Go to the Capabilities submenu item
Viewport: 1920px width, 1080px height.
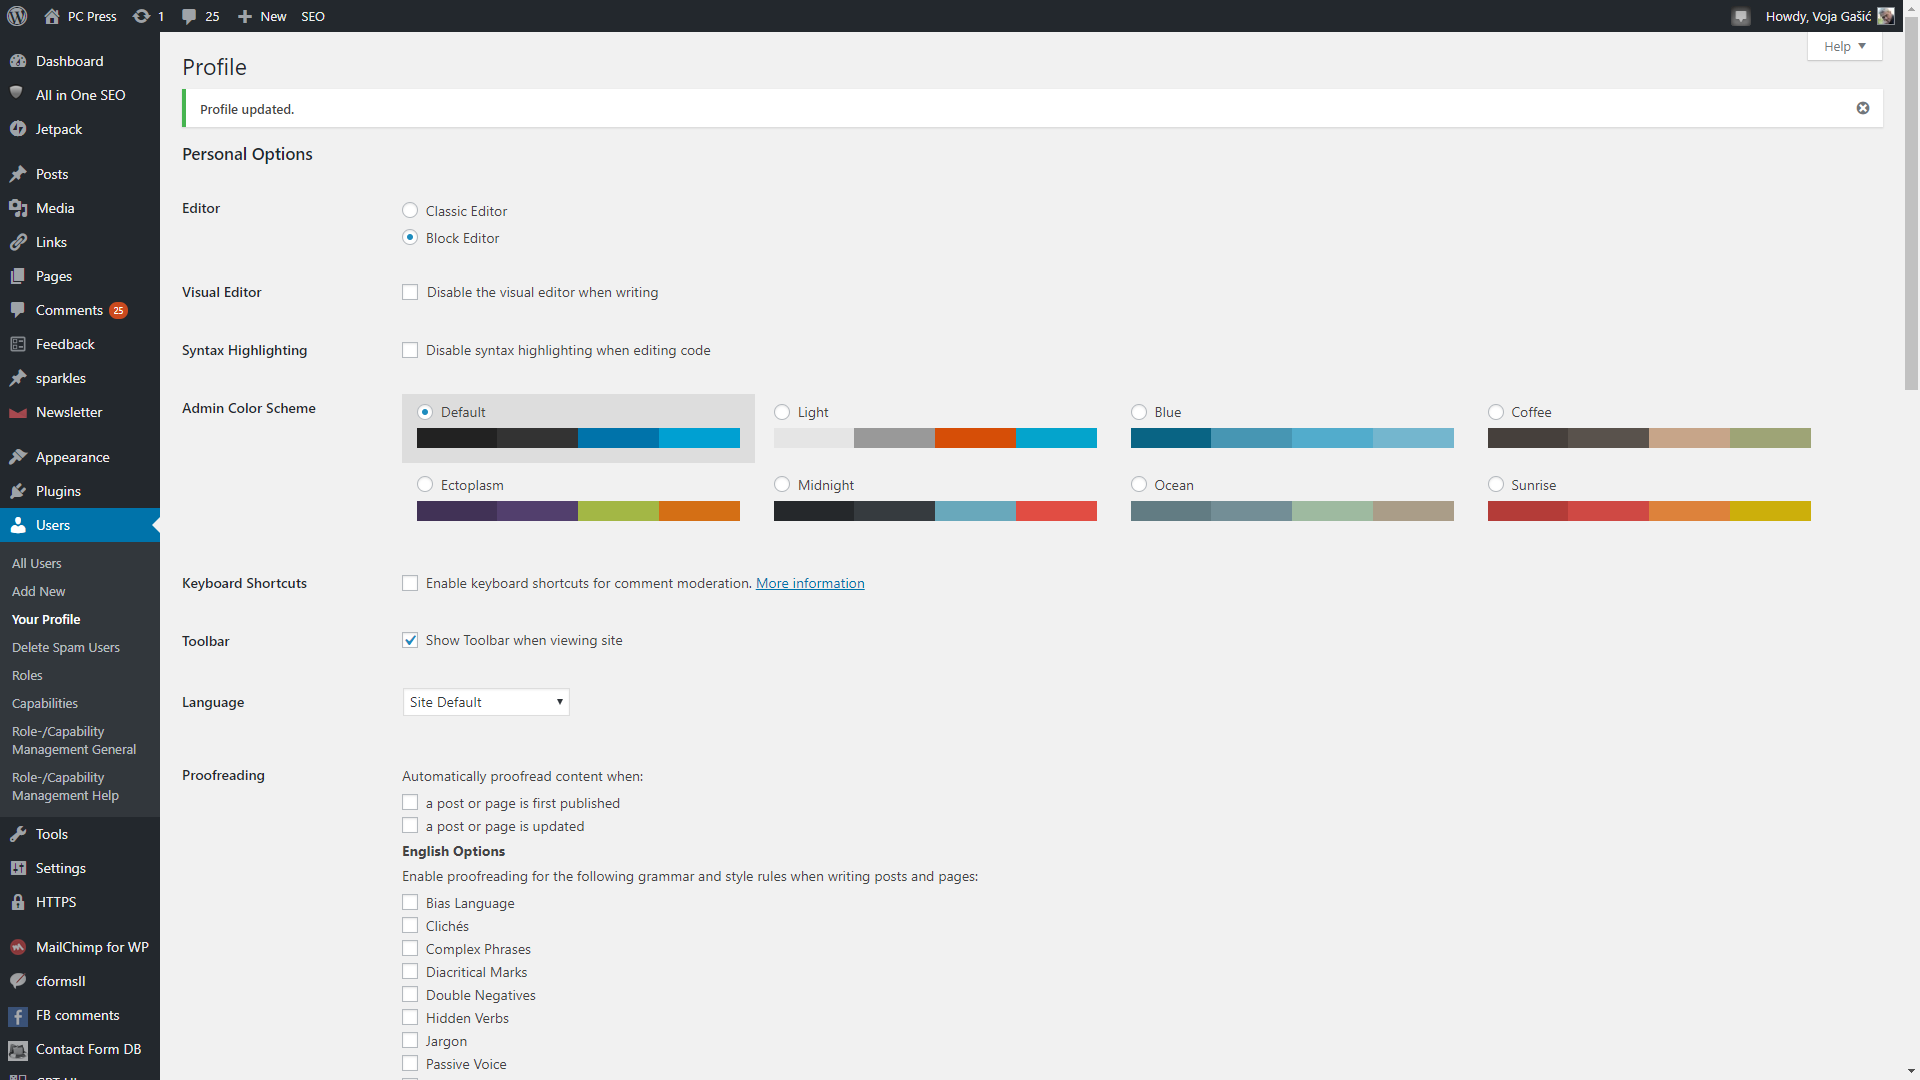coord(45,703)
